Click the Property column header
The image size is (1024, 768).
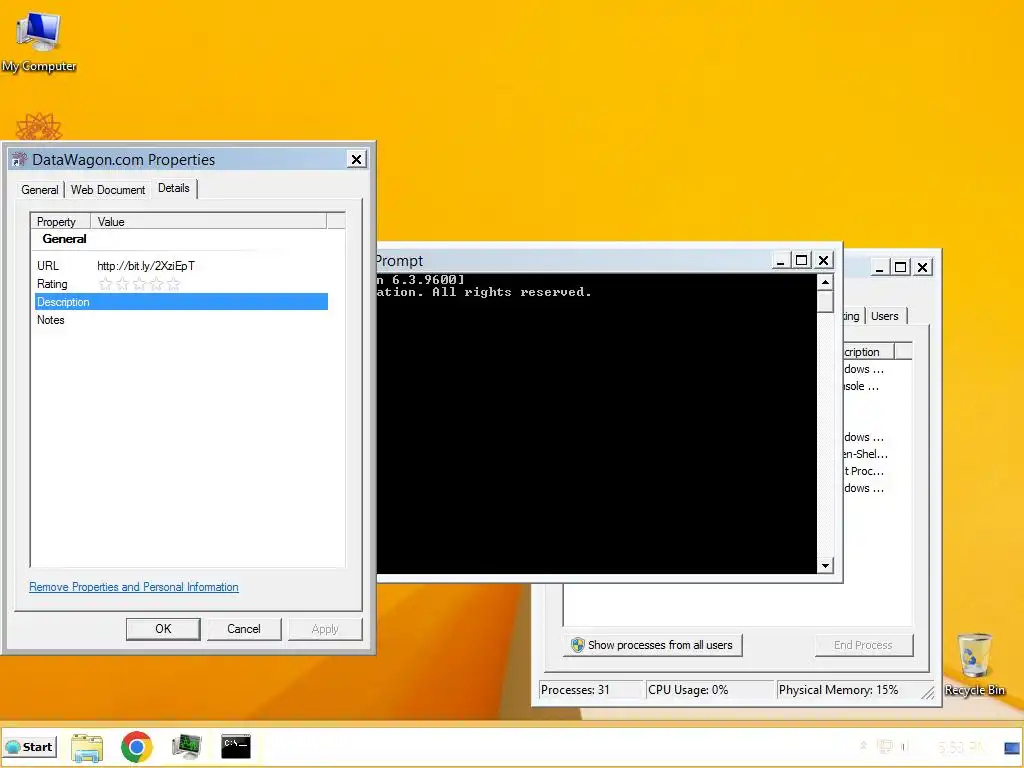pos(61,221)
